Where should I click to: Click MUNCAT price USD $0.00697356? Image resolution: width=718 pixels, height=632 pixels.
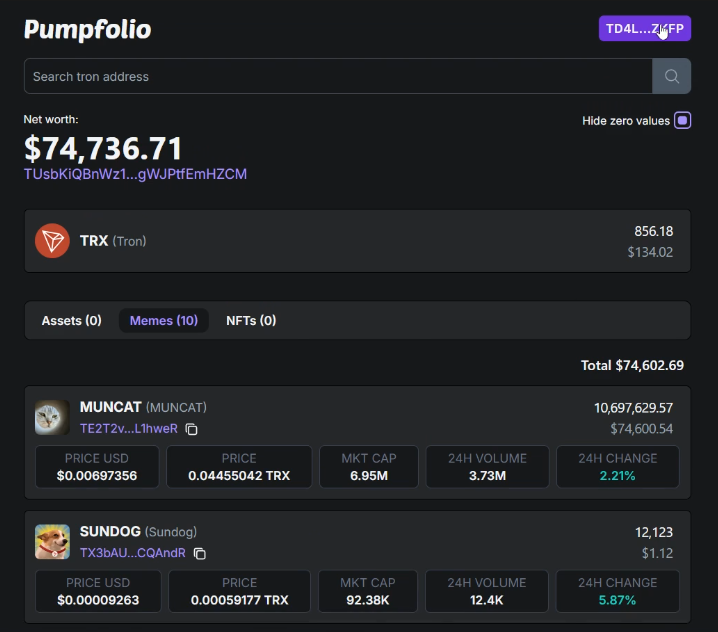(x=97, y=476)
